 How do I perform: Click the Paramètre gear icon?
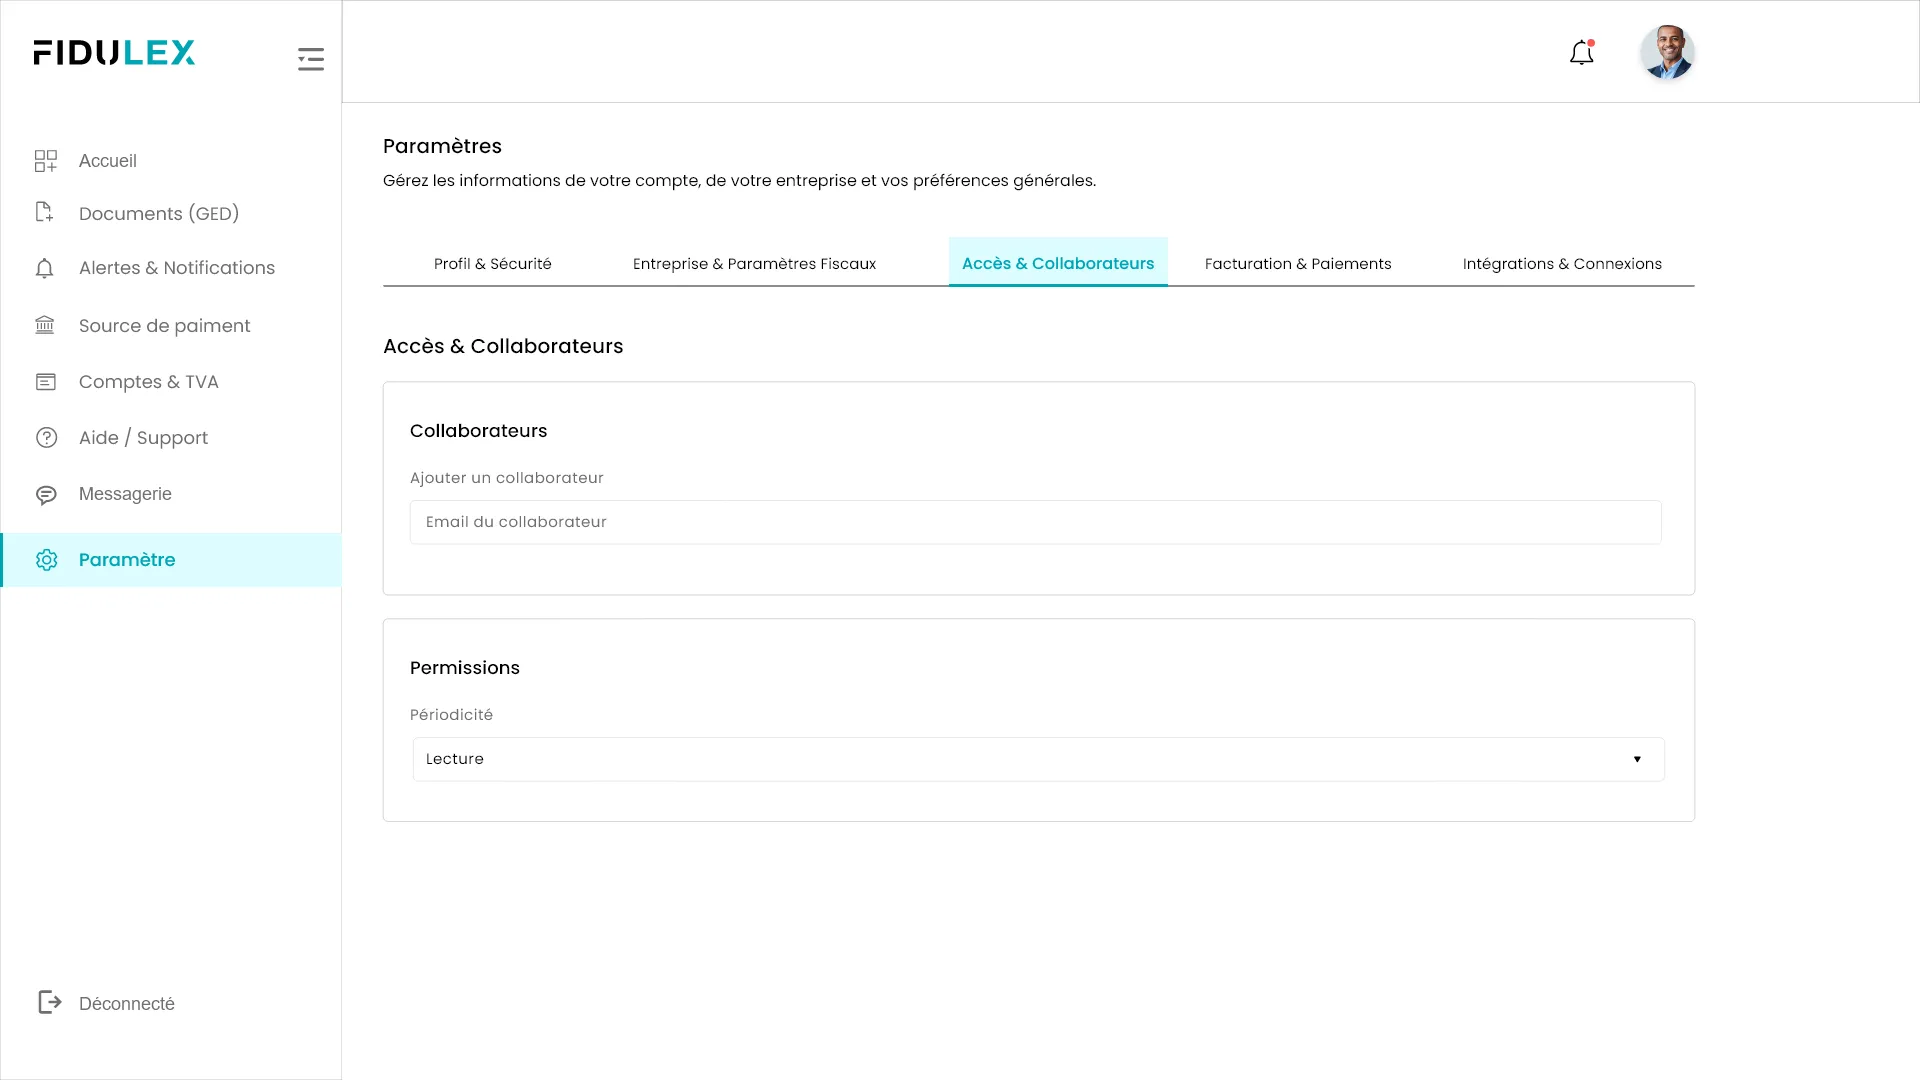pos(46,560)
